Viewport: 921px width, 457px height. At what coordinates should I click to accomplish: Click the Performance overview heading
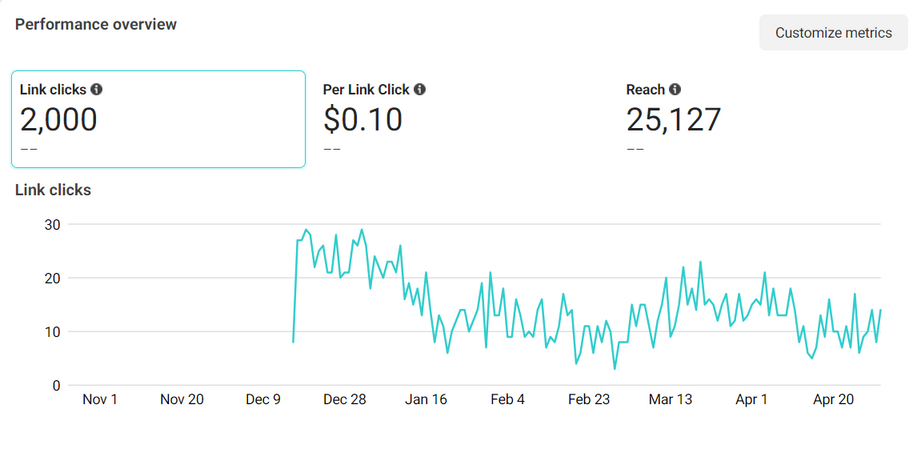point(96,24)
